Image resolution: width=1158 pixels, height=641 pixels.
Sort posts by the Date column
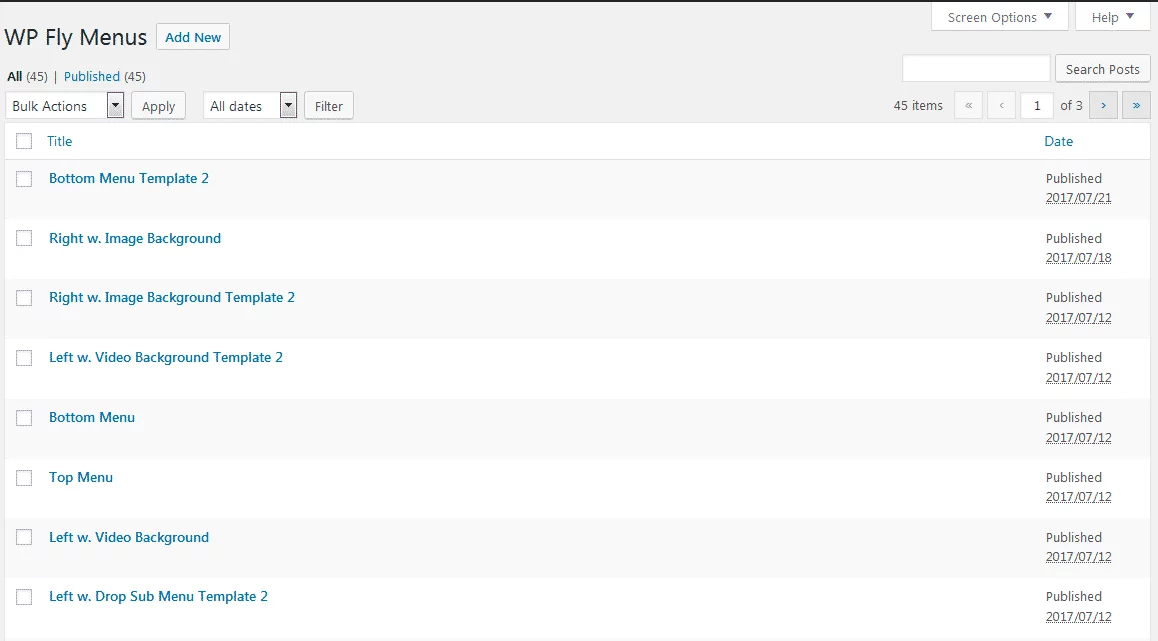1058,141
